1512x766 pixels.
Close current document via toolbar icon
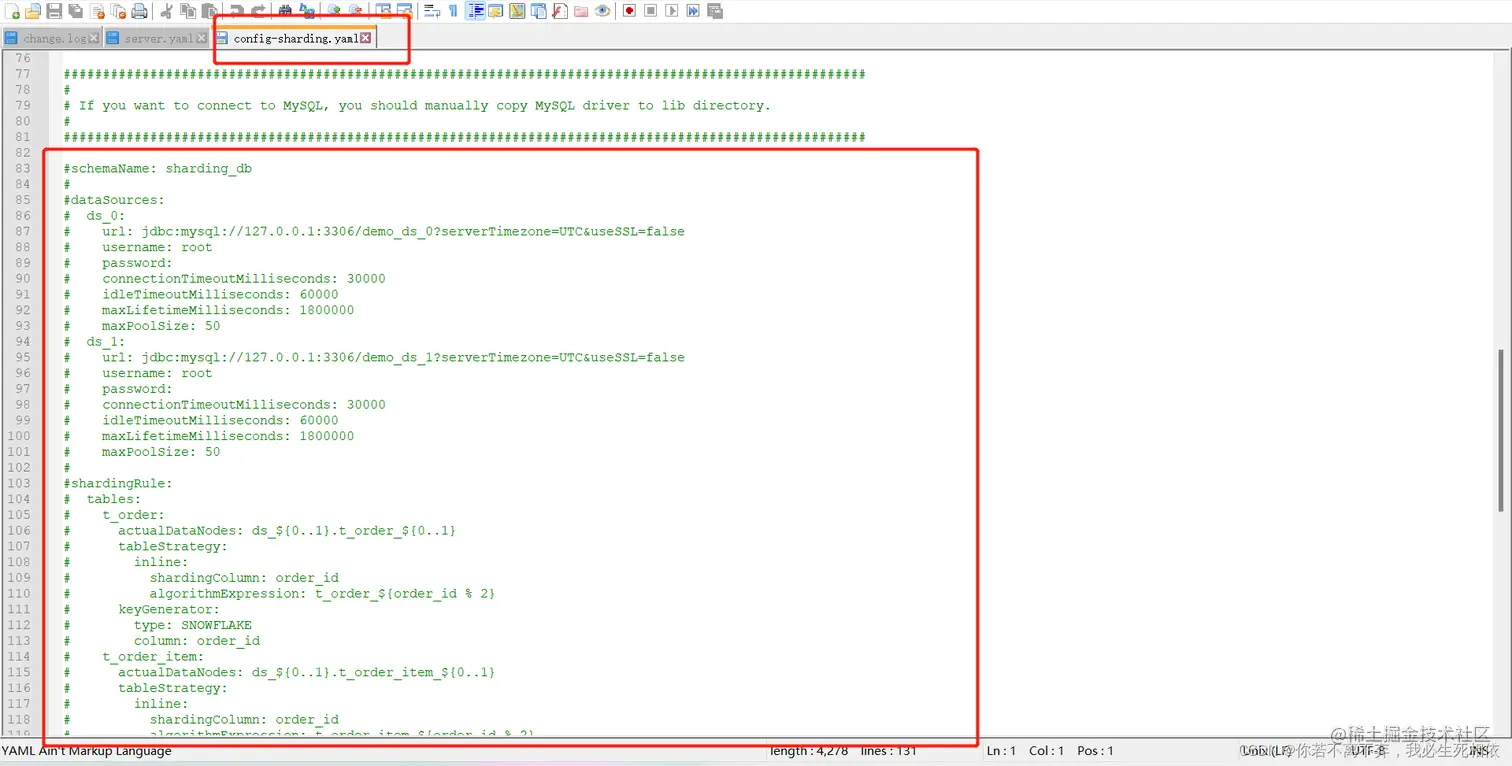click(x=97, y=11)
